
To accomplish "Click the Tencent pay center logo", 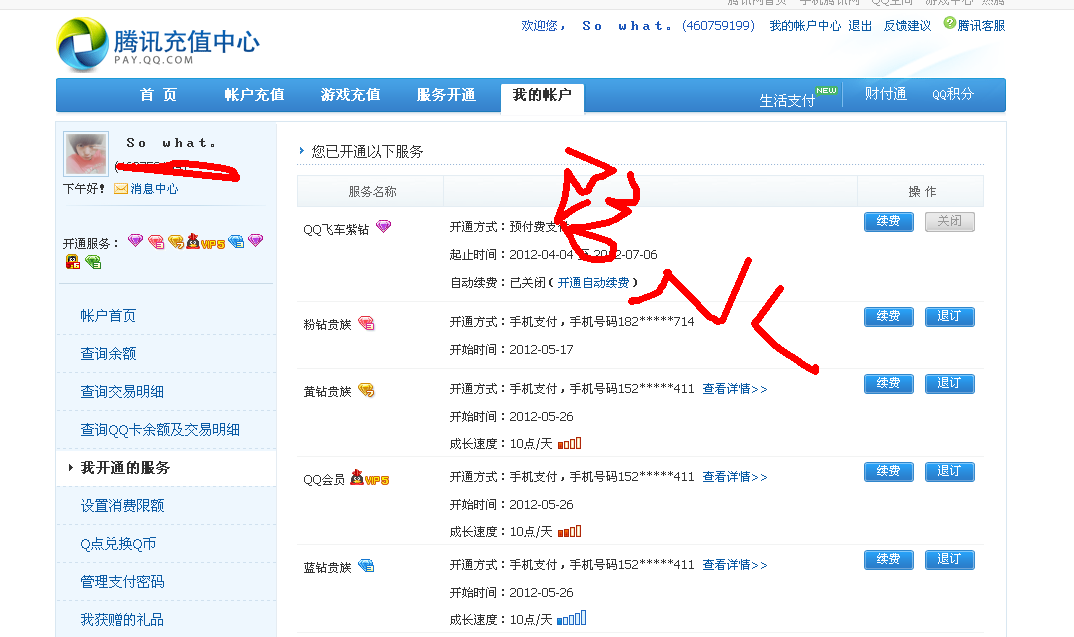I will (158, 45).
